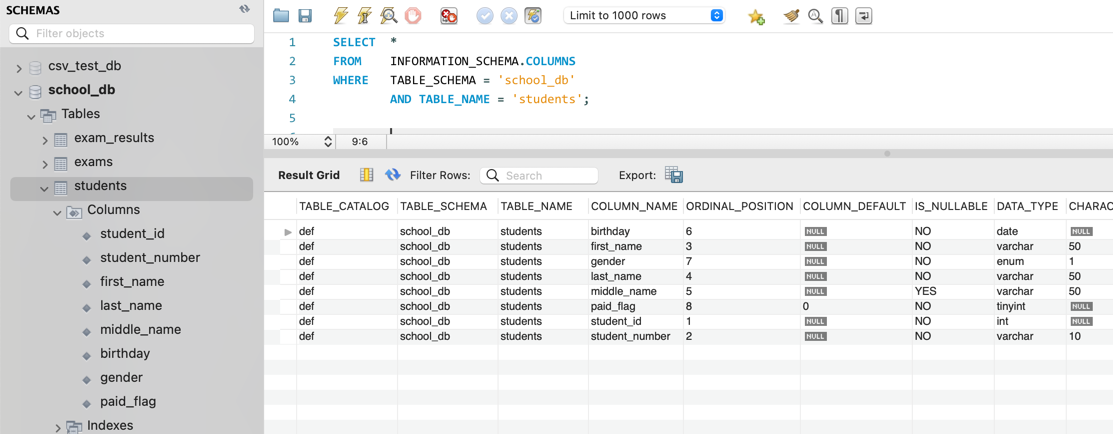This screenshot has height=434, width=1113.
Task: Toggle word wrap in the editor
Action: (x=864, y=16)
